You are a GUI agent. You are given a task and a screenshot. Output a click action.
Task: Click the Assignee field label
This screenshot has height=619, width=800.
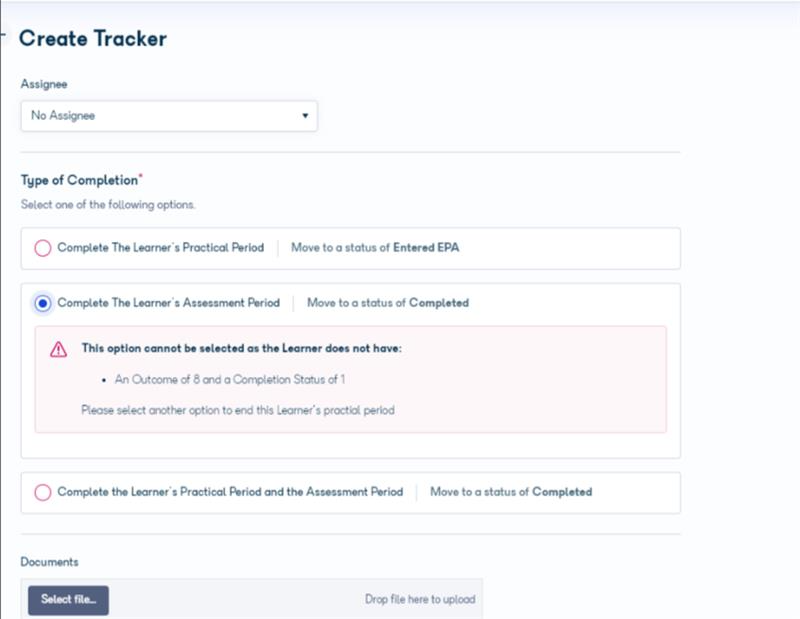pyautogui.click(x=44, y=84)
